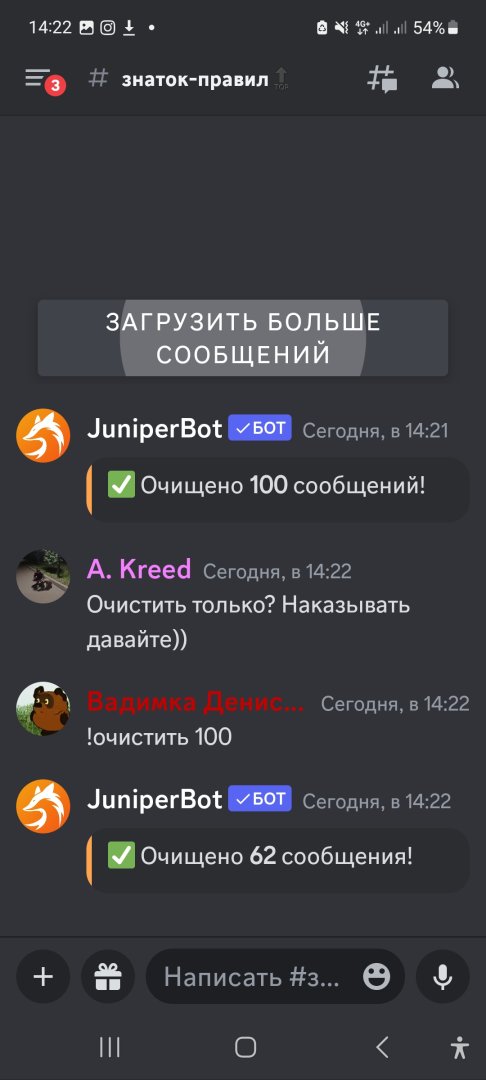Viewport: 486px width, 1080px height.
Task: Tap the plus attachment button
Action: 43,977
